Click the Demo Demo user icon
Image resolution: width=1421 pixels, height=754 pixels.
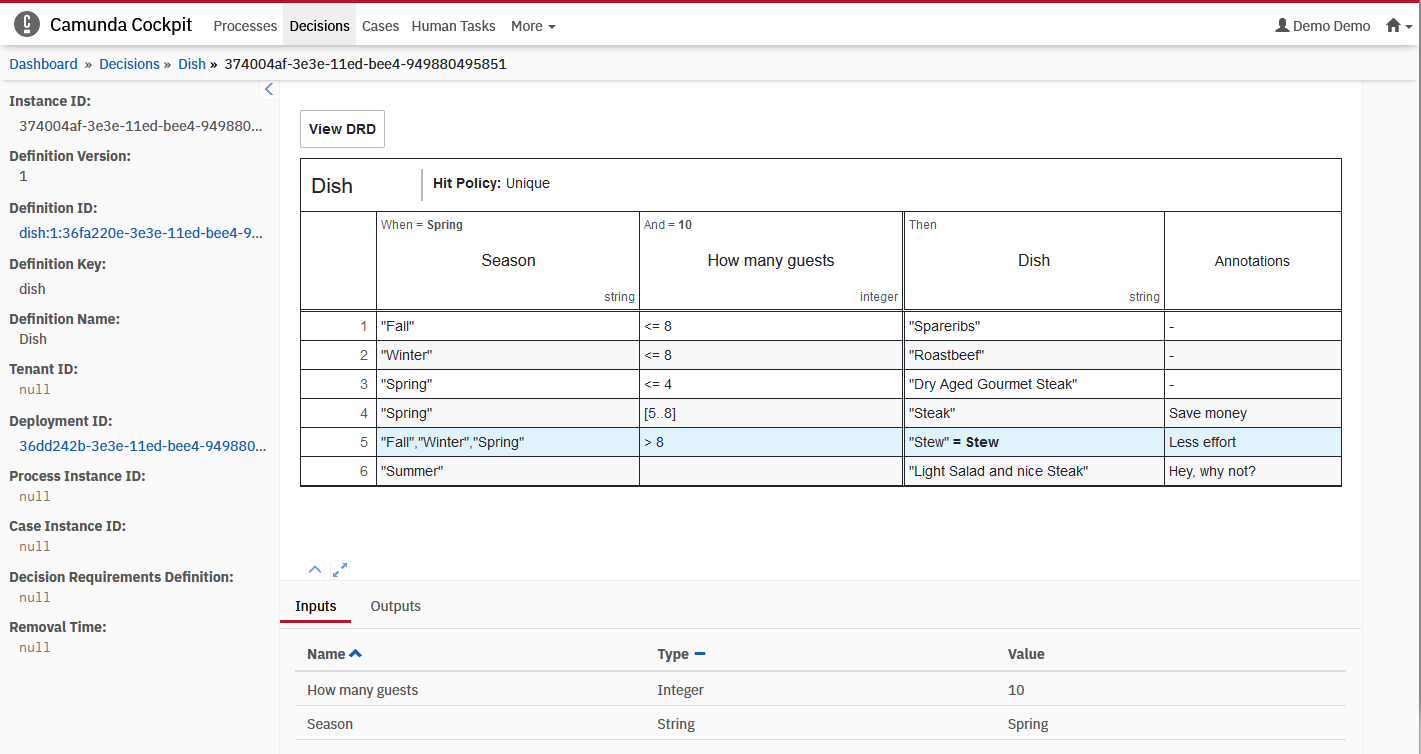point(1282,26)
